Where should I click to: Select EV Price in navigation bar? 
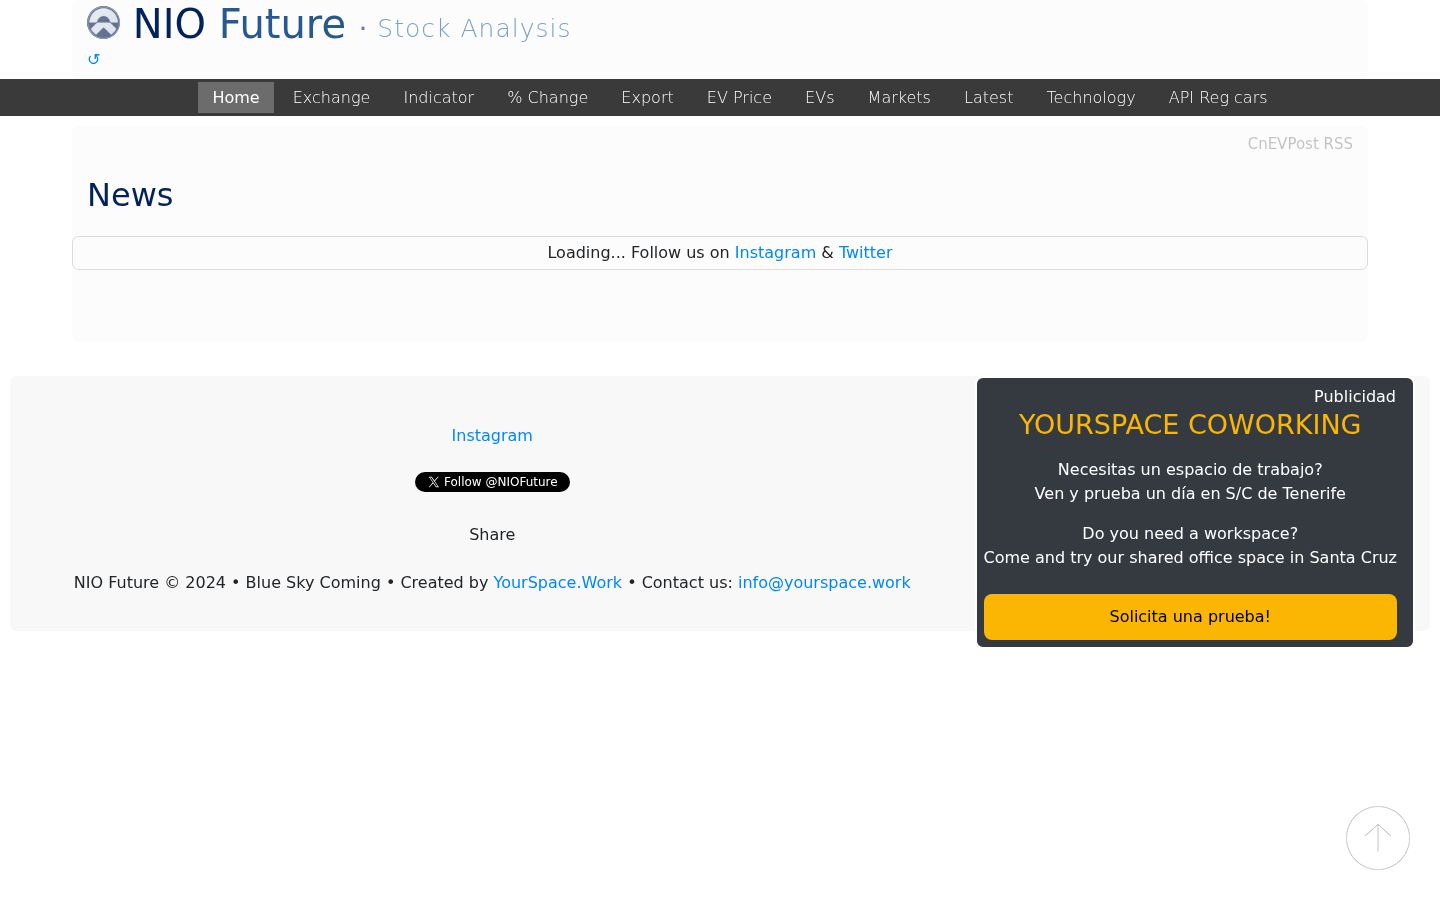[x=739, y=97]
